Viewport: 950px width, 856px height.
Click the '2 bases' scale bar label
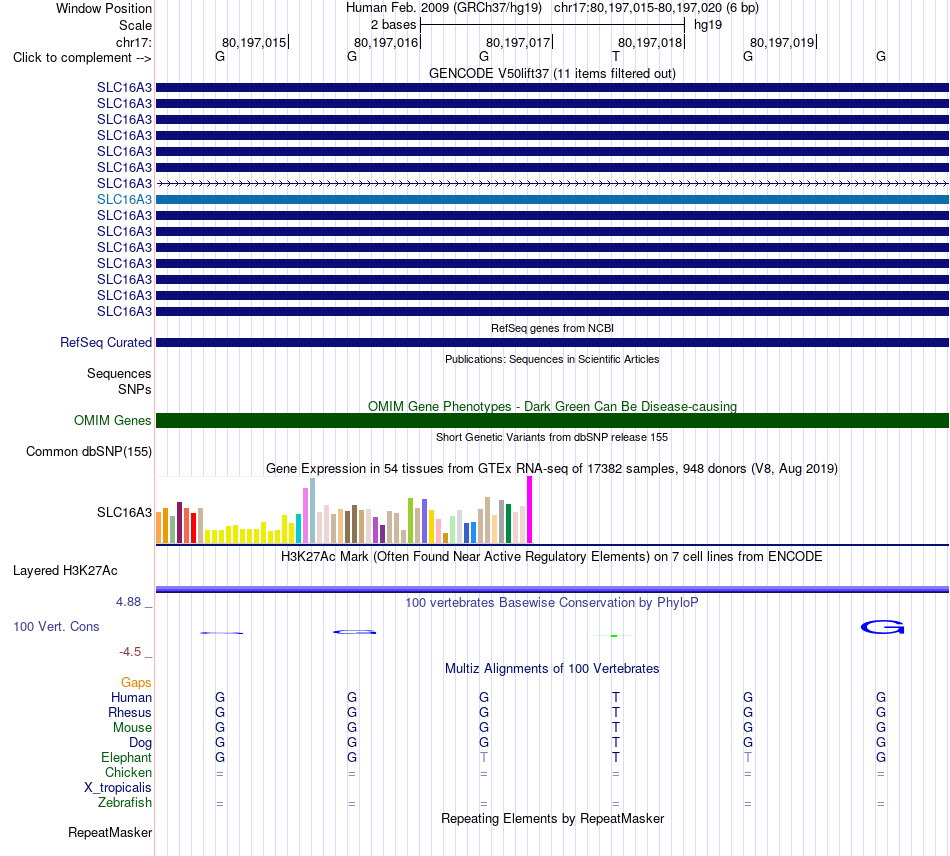point(393,25)
